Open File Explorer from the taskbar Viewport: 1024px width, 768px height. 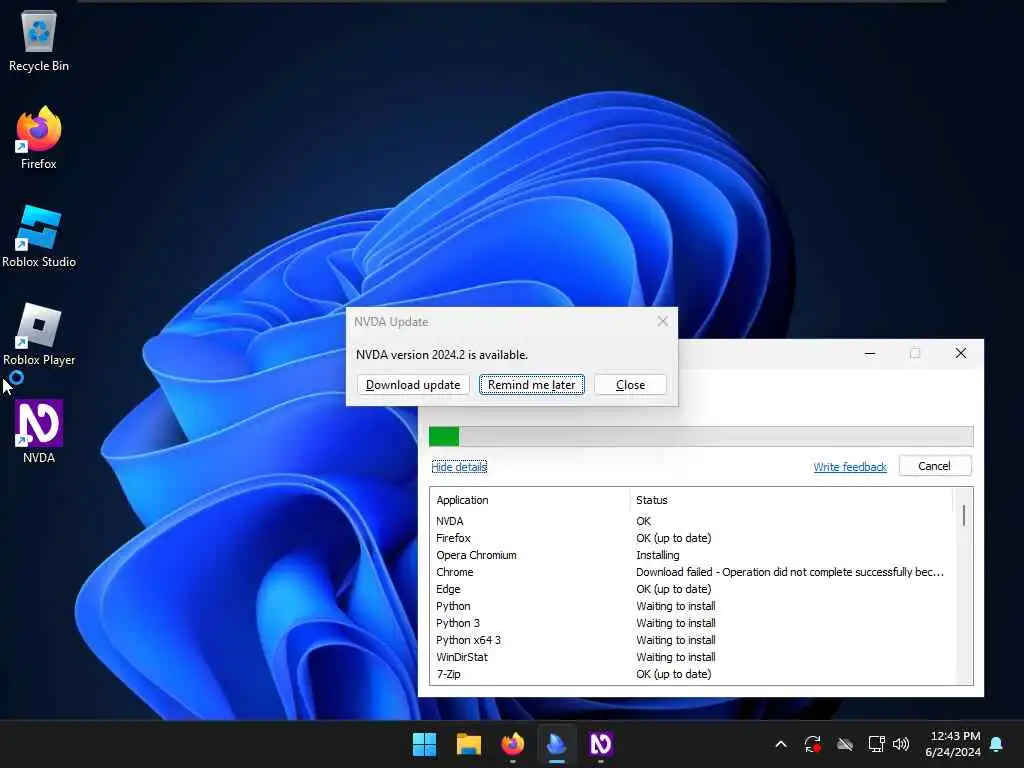click(x=469, y=744)
